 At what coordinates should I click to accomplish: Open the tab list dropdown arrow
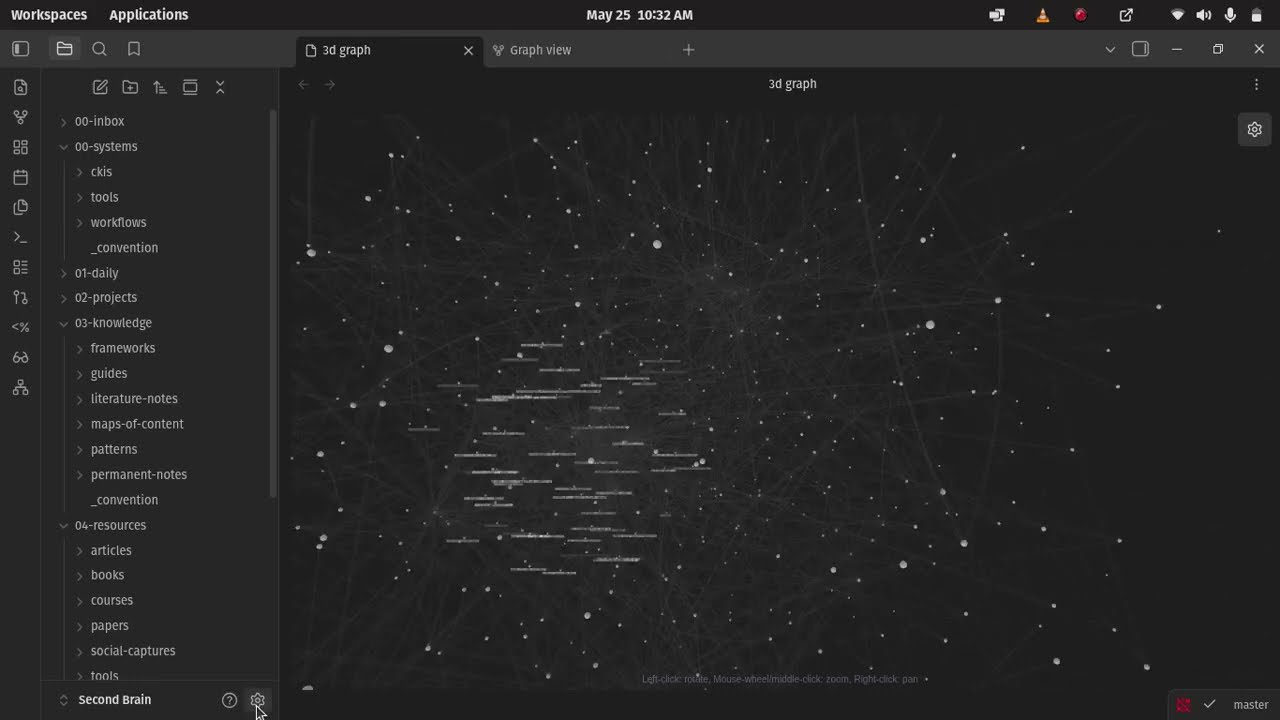click(x=1110, y=49)
